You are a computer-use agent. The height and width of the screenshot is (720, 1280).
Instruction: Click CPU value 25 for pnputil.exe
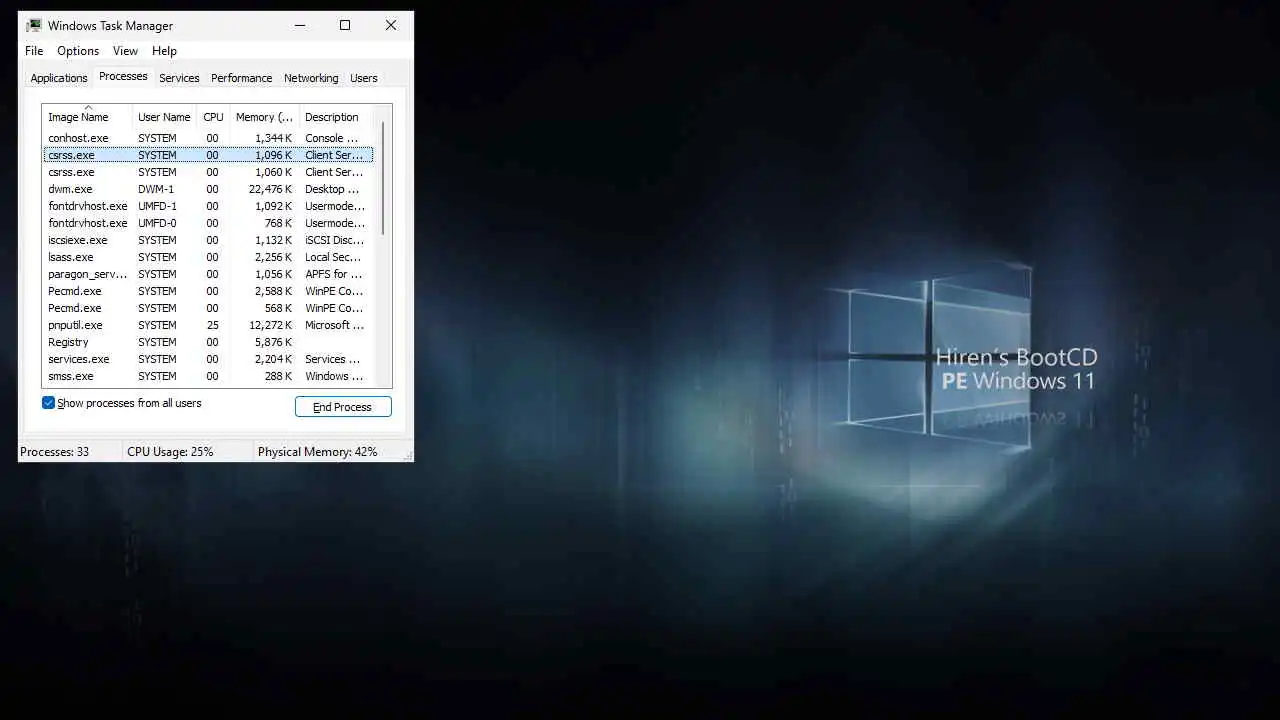(x=212, y=325)
